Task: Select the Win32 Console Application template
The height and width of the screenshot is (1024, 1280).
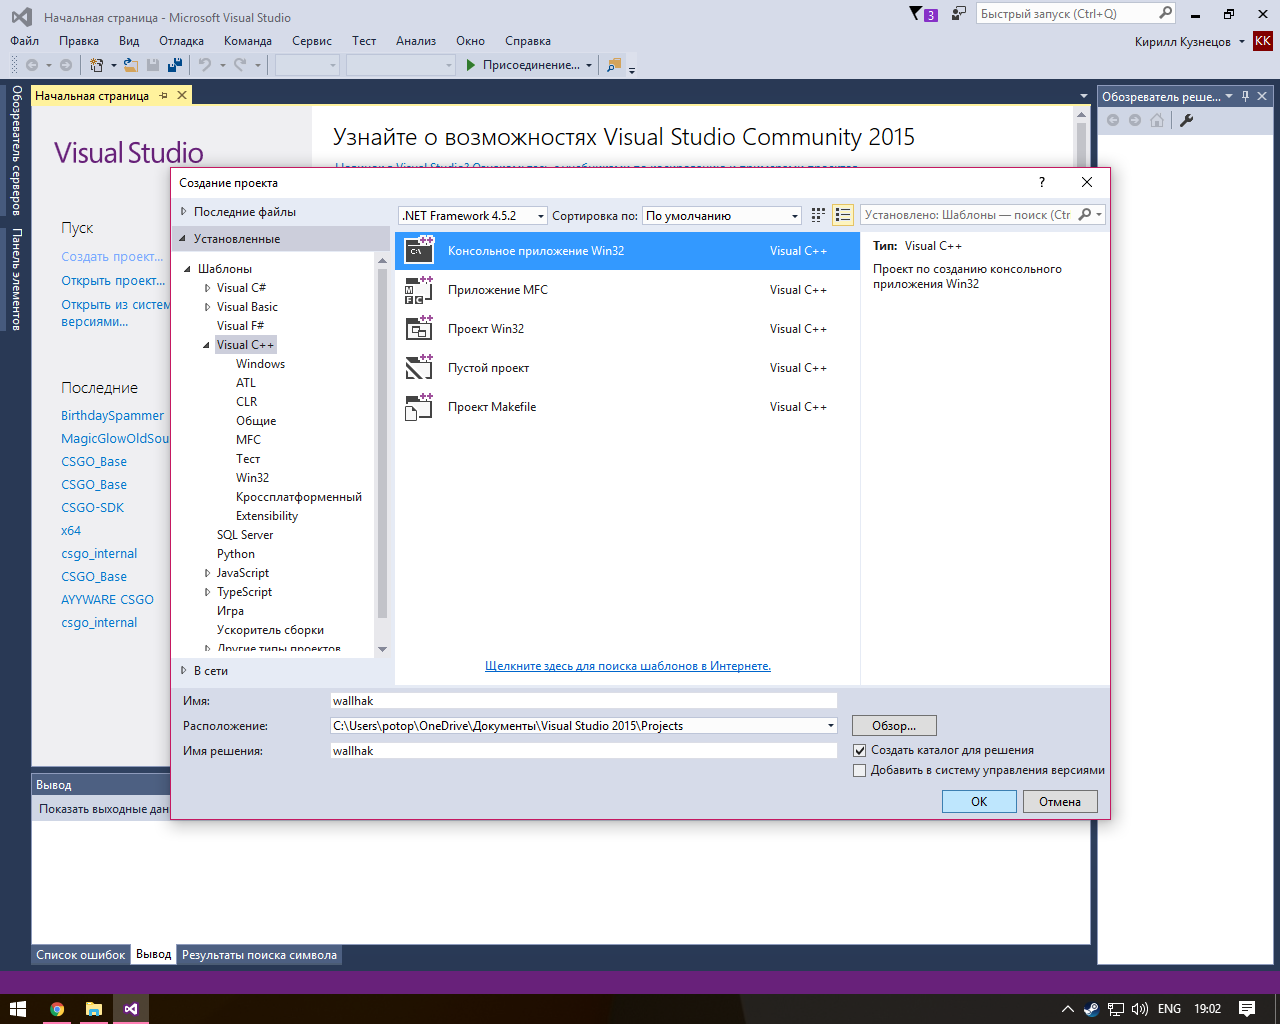Action: coord(627,251)
